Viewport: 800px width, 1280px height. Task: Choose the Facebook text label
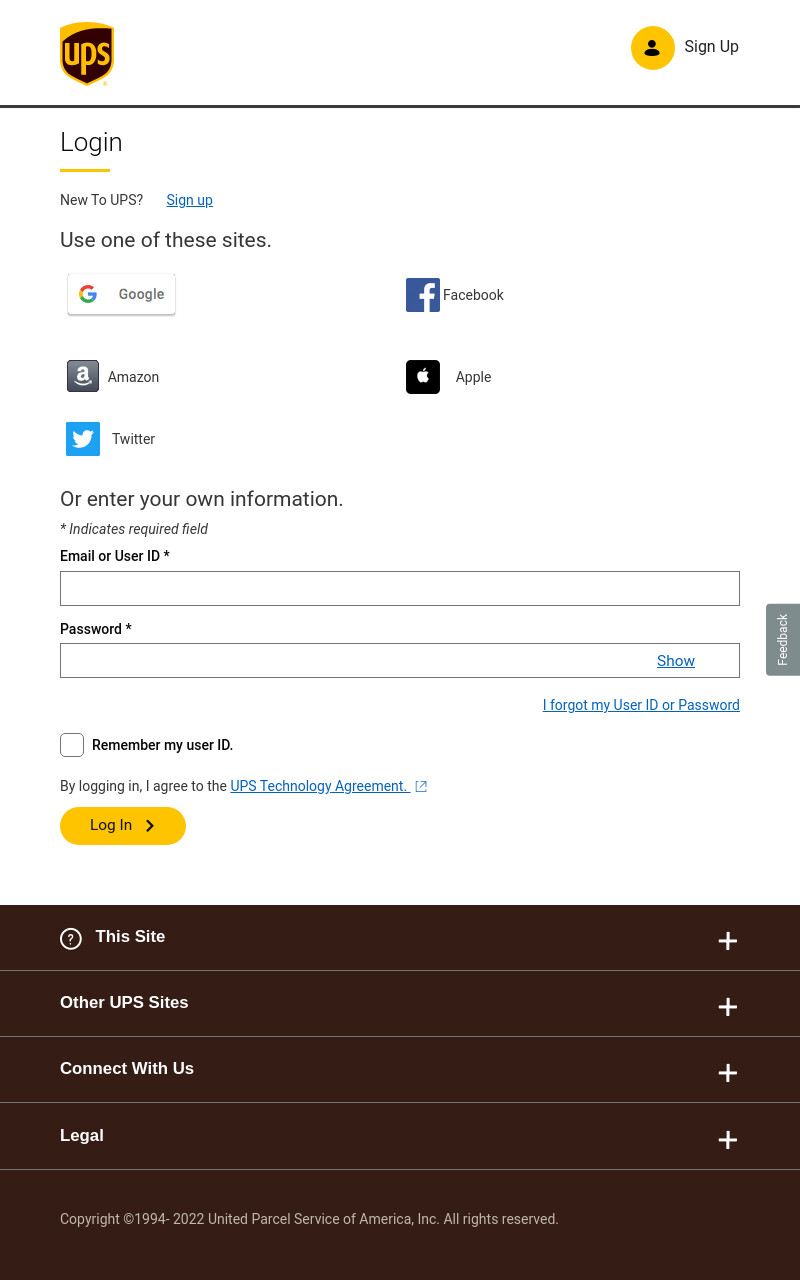473,295
